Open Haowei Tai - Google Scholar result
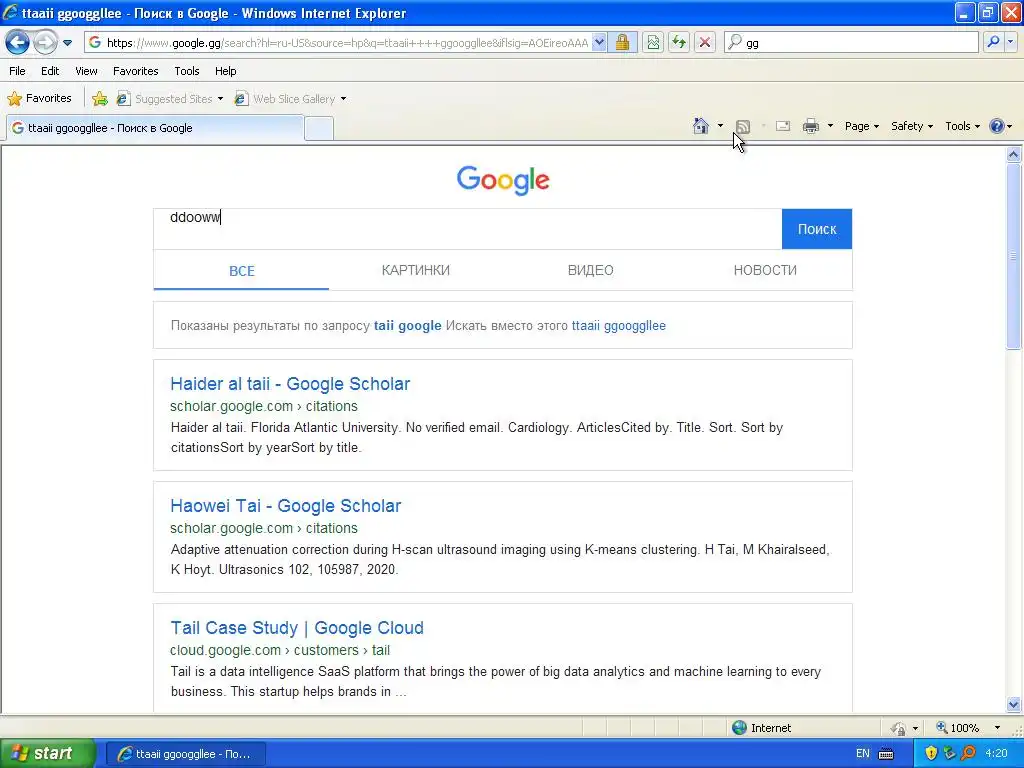1024x768 pixels. tap(285, 505)
